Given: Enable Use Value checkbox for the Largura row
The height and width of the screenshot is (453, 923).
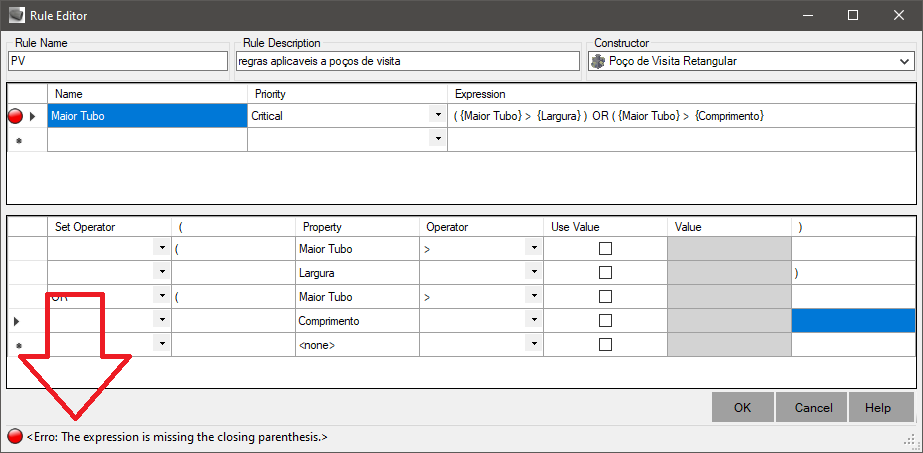Looking at the screenshot, I should click(605, 273).
